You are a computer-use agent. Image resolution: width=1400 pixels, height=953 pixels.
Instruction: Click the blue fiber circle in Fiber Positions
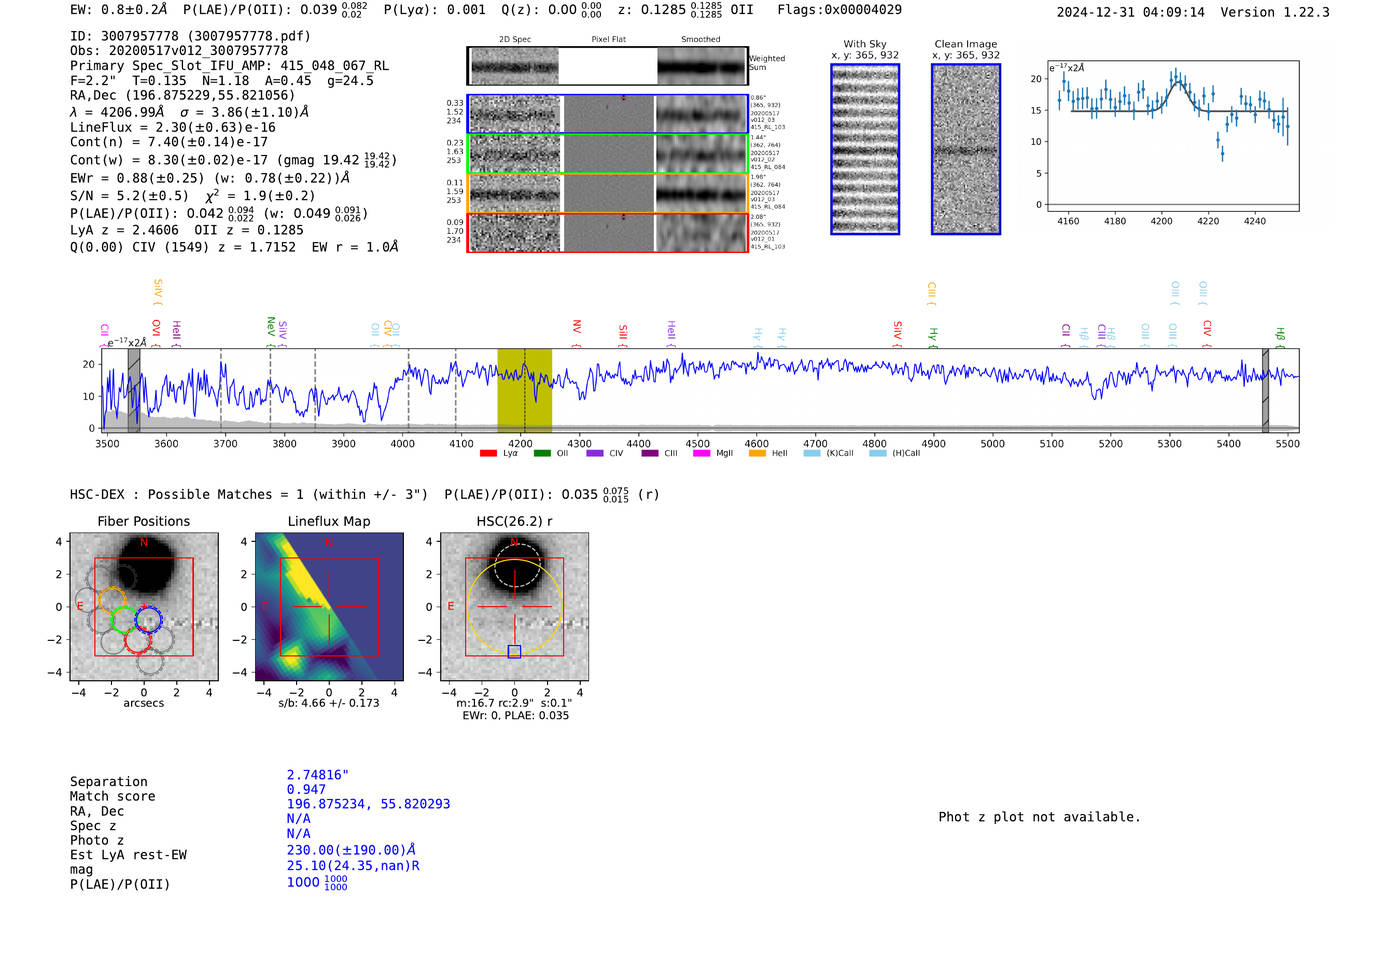[x=148, y=620]
